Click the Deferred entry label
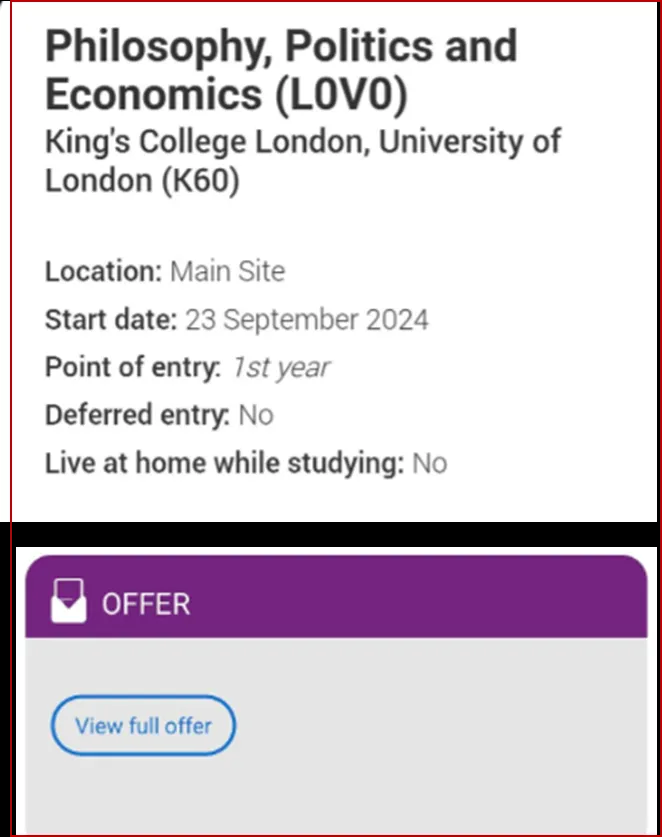The height and width of the screenshot is (837, 662). coord(137,415)
